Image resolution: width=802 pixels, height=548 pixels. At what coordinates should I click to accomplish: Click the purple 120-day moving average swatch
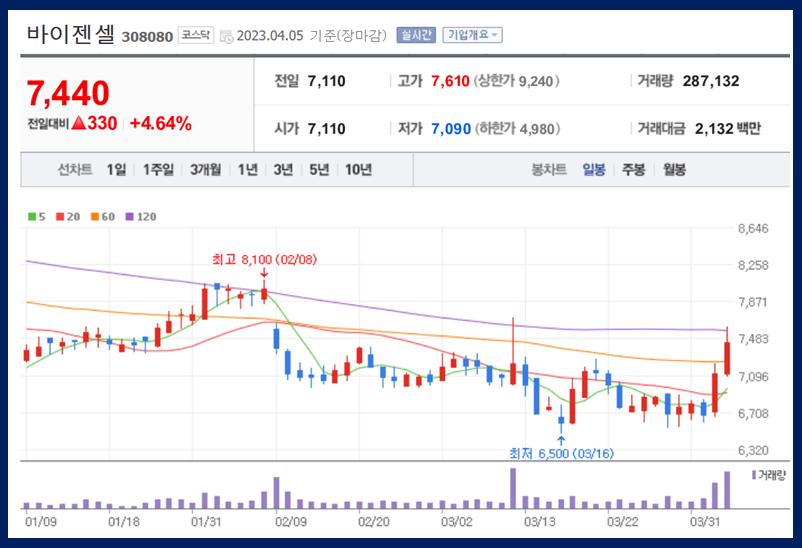pos(129,217)
